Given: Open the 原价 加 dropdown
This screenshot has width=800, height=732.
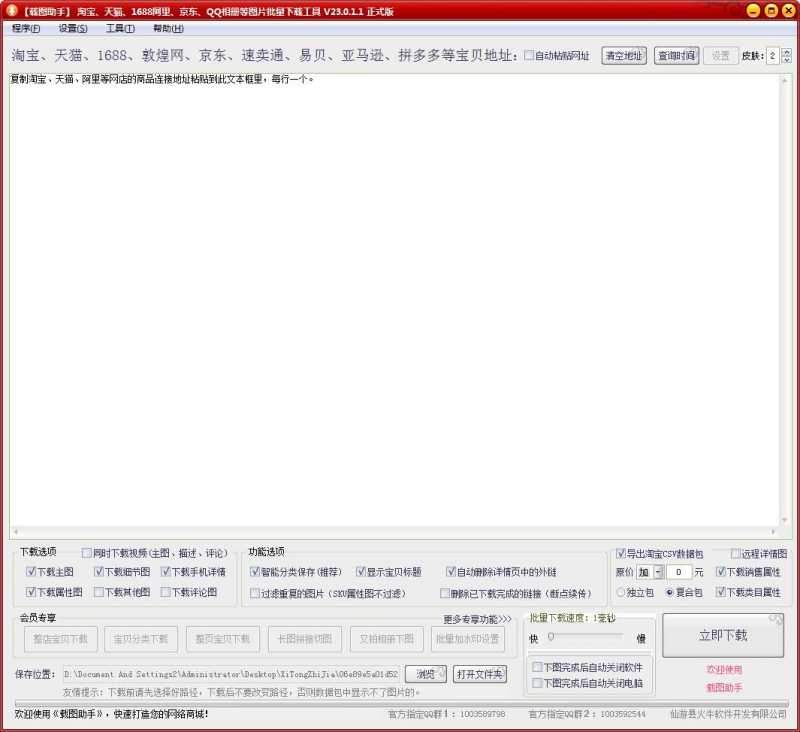Looking at the screenshot, I should (x=650, y=572).
